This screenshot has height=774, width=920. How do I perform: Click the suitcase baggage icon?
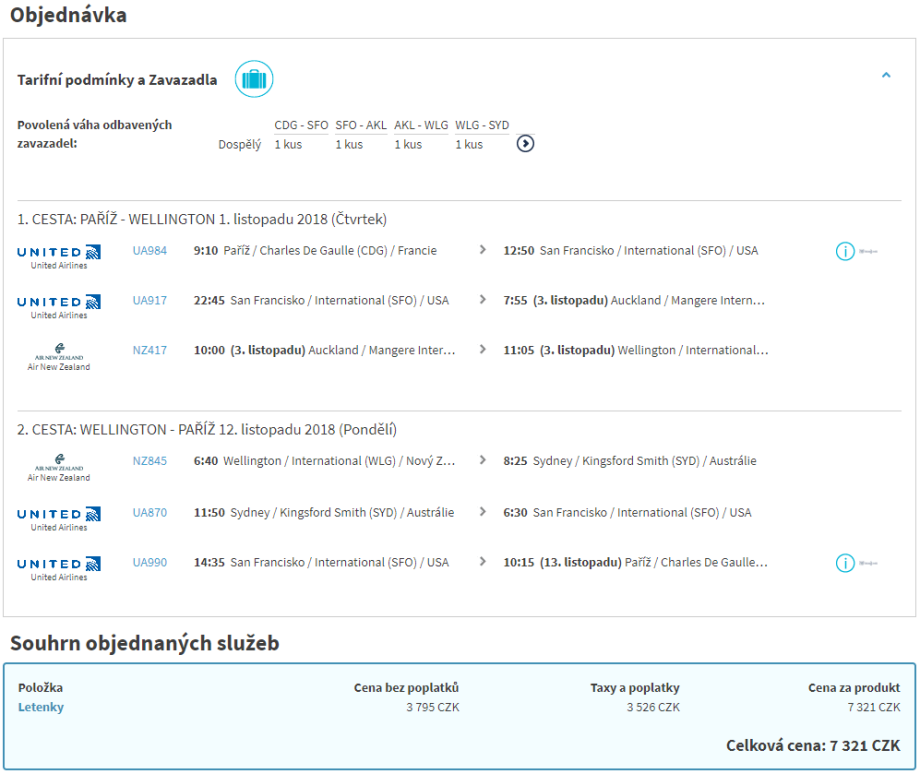[254, 79]
